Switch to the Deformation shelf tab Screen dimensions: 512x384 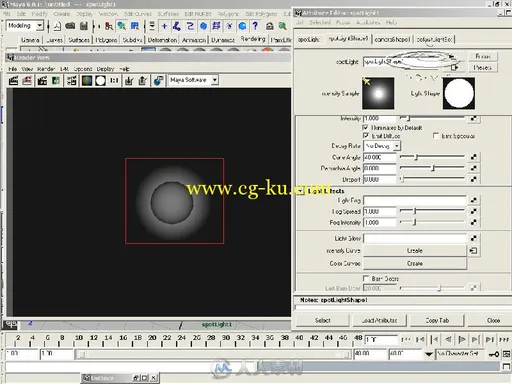tap(162, 40)
